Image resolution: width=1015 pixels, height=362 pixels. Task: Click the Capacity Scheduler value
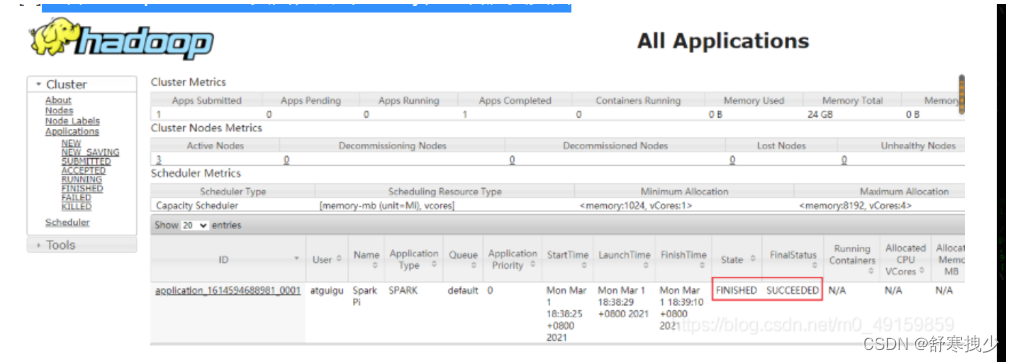pos(197,205)
